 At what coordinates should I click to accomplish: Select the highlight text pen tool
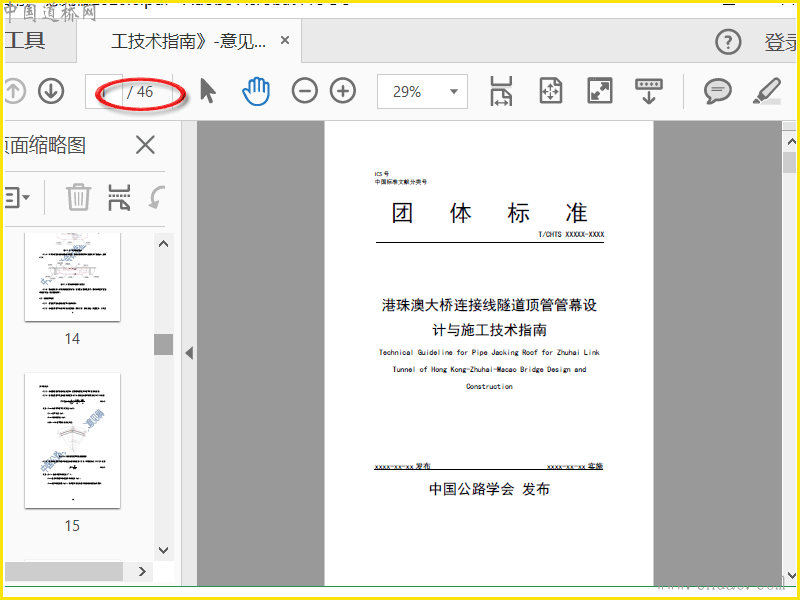767,91
